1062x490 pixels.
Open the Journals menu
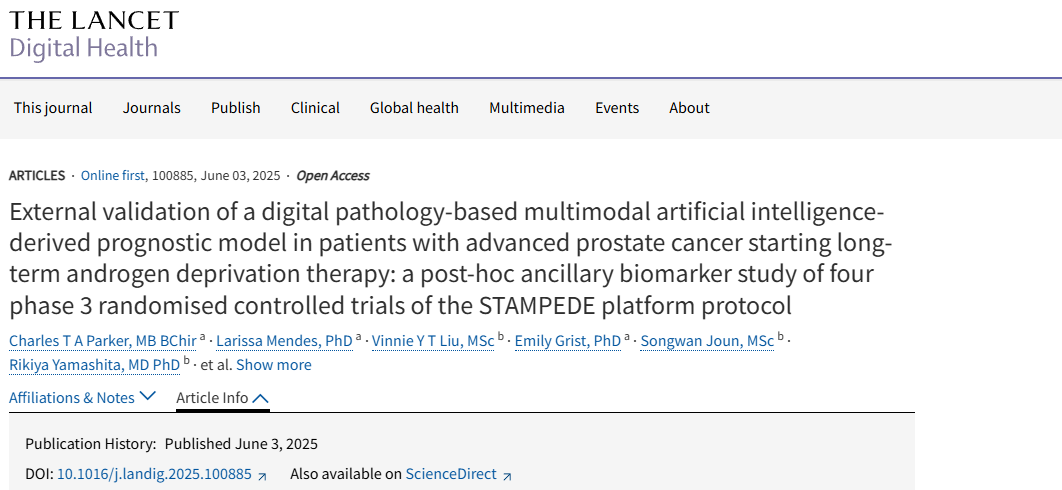click(x=152, y=108)
